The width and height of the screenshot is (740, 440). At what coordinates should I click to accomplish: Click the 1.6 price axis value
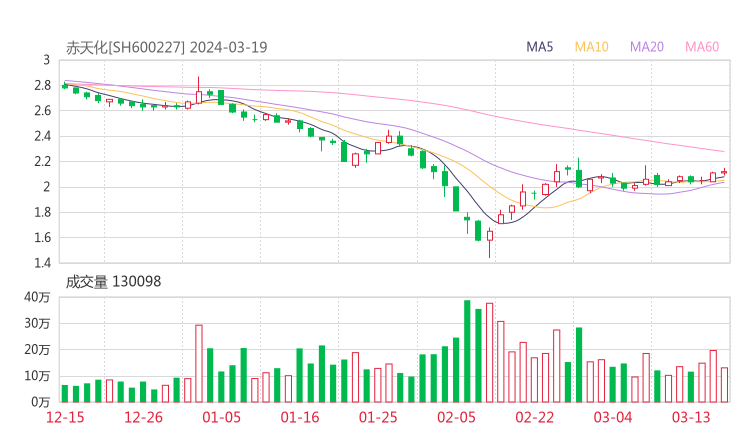point(42,237)
